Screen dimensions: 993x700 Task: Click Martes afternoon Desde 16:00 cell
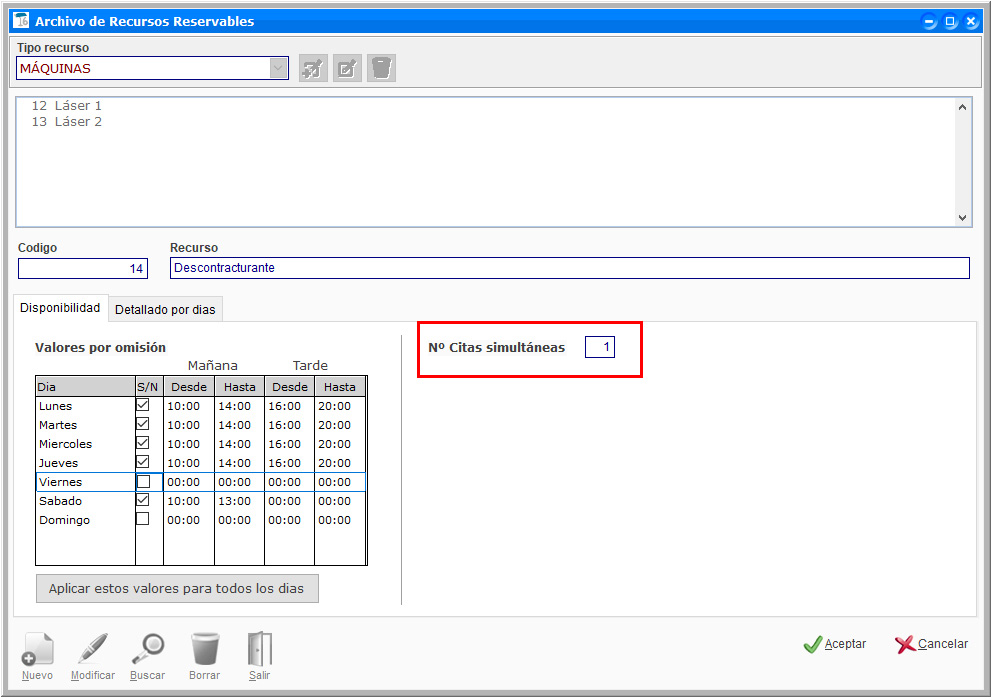coord(289,425)
